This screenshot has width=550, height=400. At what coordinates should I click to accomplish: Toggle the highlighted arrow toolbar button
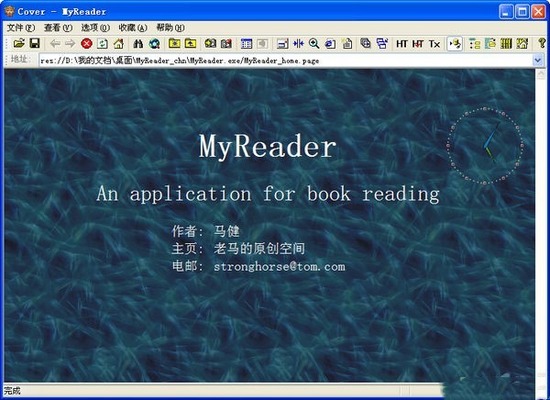click(455, 44)
